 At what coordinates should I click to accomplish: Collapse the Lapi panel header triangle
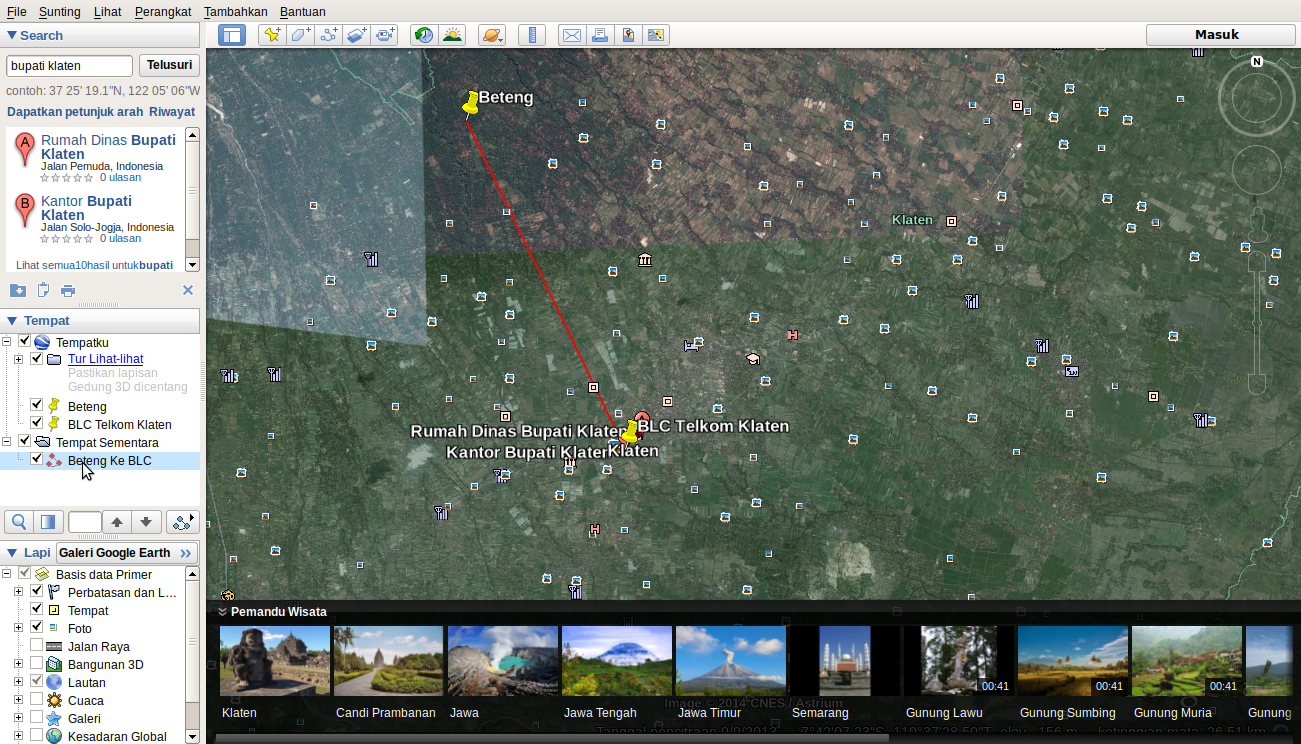coord(12,552)
